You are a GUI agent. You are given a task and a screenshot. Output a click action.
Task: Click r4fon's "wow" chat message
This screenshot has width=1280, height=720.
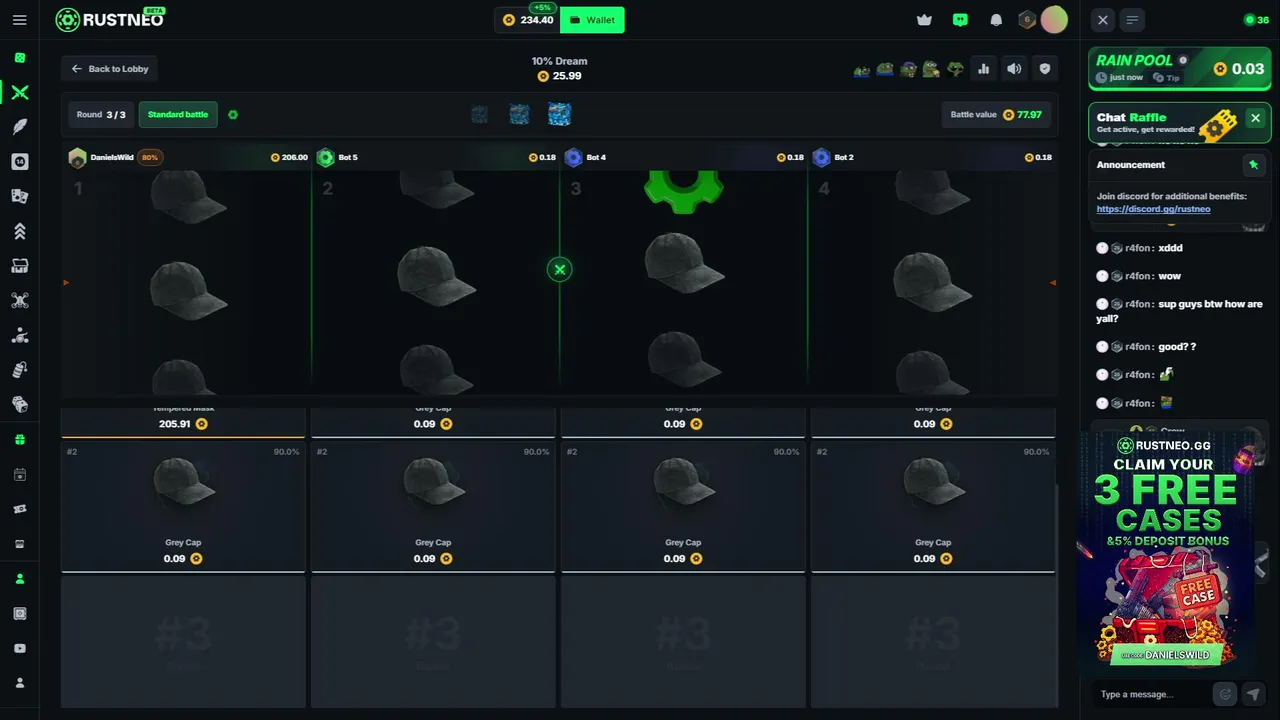[1170, 276]
